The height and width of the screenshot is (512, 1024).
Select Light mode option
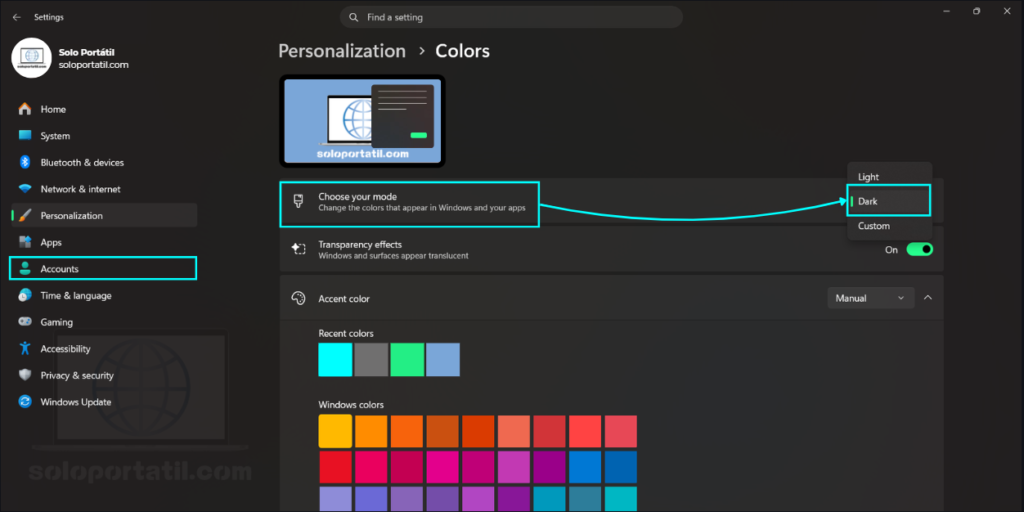pos(889,177)
